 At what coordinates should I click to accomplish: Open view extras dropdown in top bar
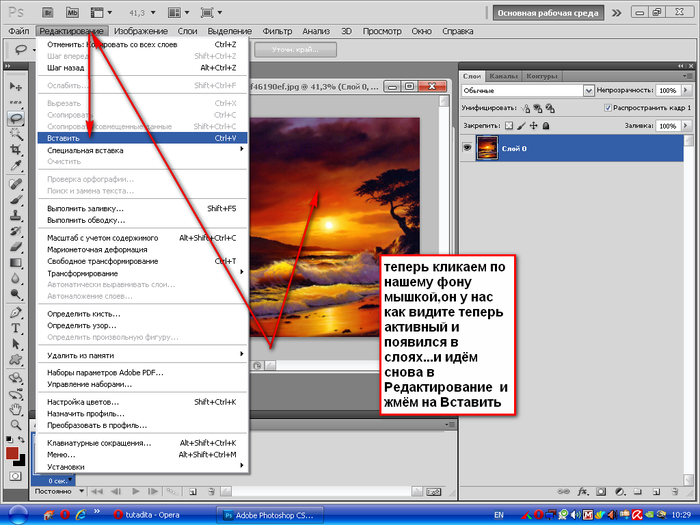101,12
